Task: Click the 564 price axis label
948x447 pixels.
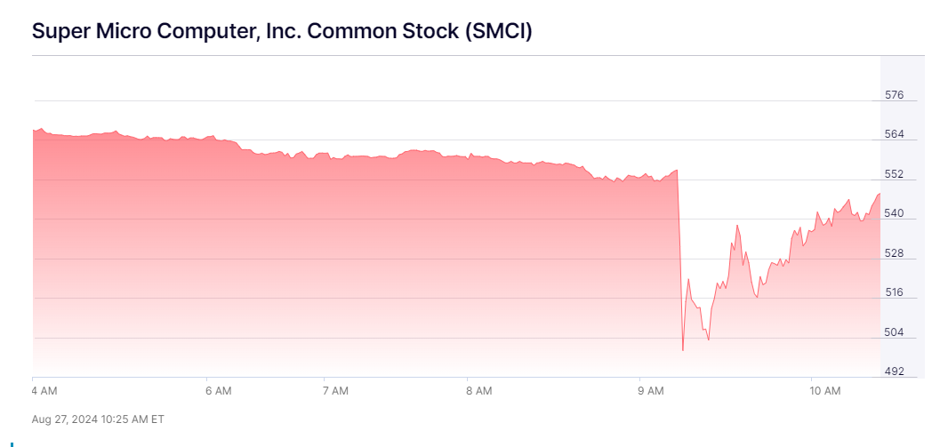Action: pos(894,135)
